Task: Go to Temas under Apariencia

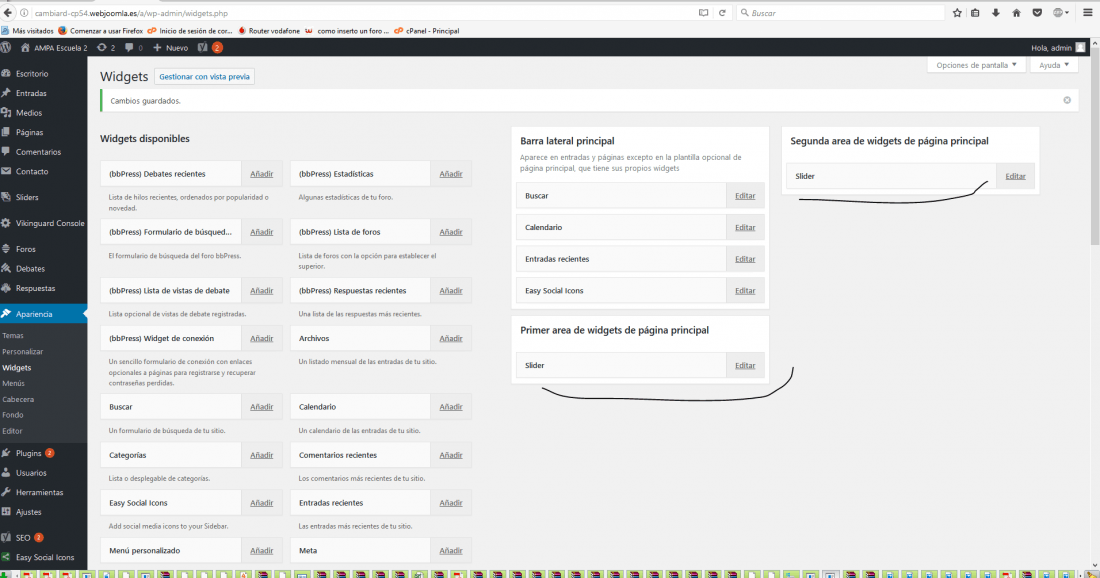Action: (x=13, y=336)
